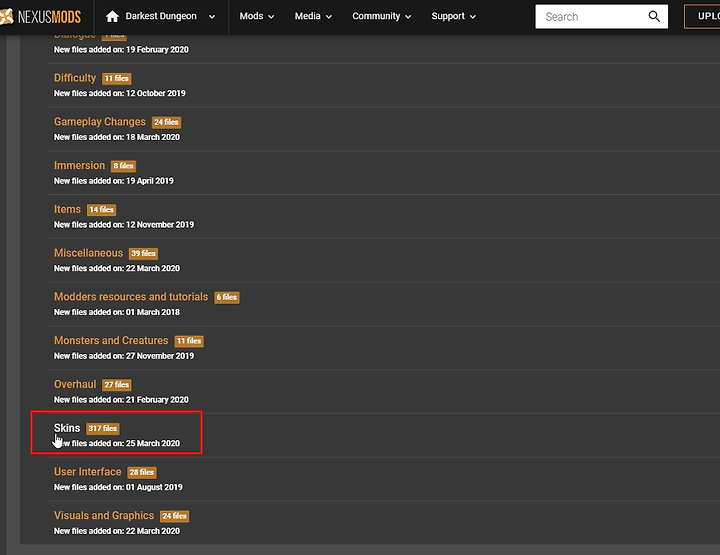Click 'New files added on: 21 February 2020'

(121, 399)
